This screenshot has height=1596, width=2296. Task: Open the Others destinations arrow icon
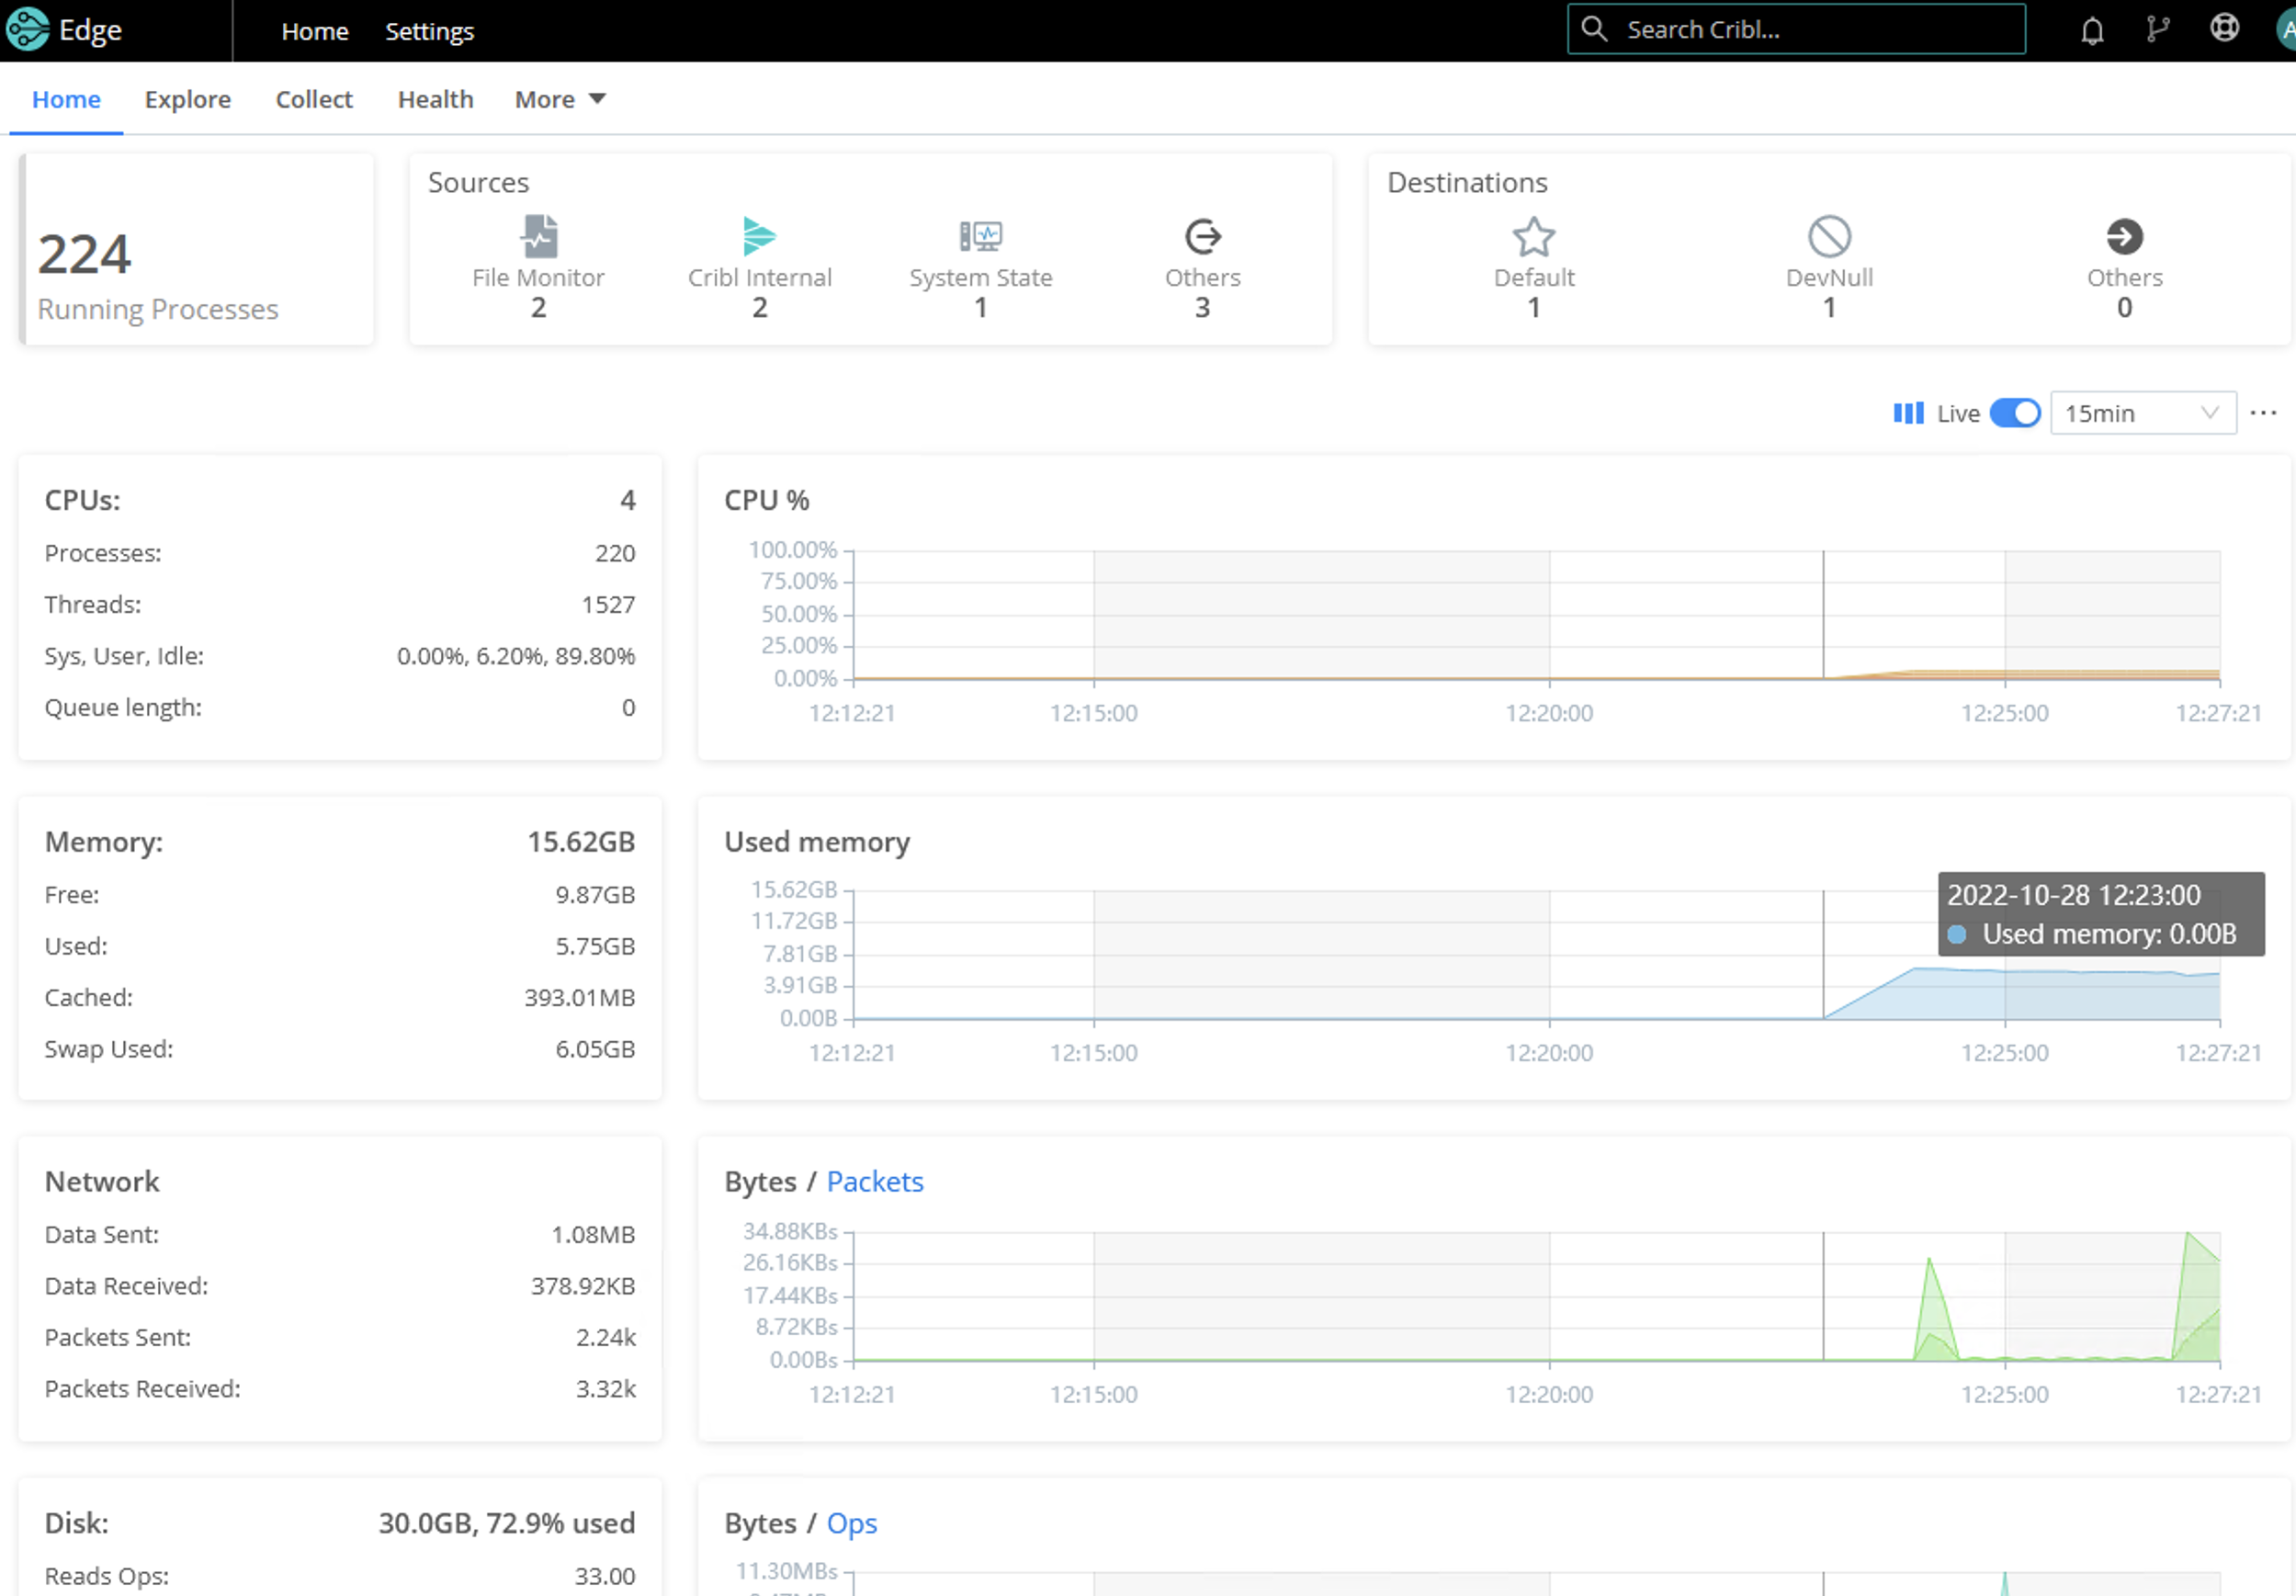(2125, 237)
